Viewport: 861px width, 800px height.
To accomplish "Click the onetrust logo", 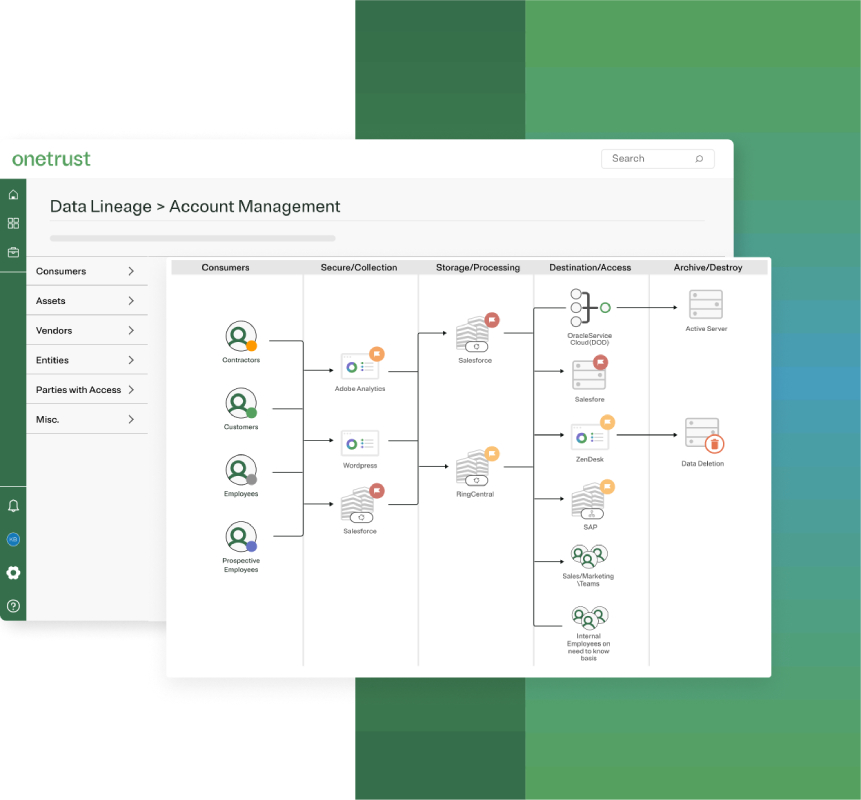I will coord(51,159).
